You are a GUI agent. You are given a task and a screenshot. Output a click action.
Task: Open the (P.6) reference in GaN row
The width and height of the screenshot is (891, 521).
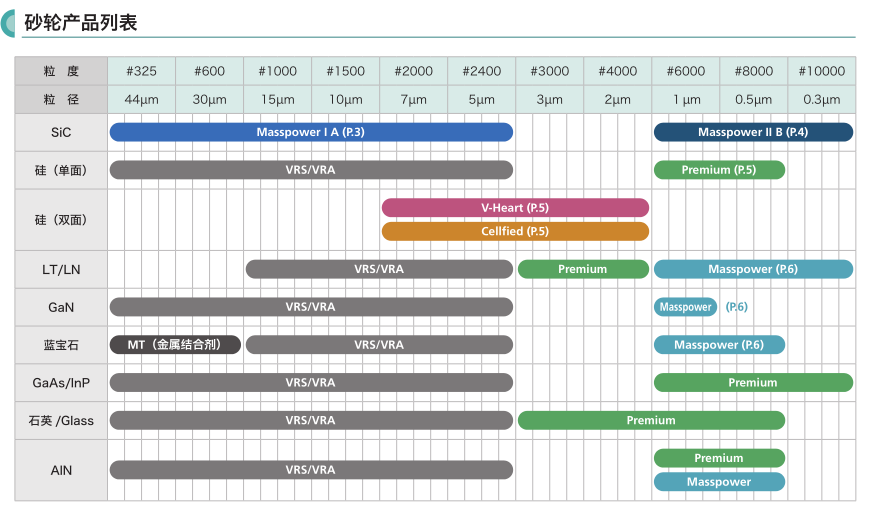736,307
